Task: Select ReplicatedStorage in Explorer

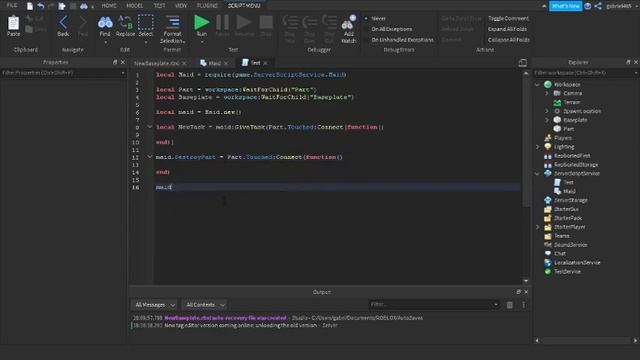Action: (576, 164)
